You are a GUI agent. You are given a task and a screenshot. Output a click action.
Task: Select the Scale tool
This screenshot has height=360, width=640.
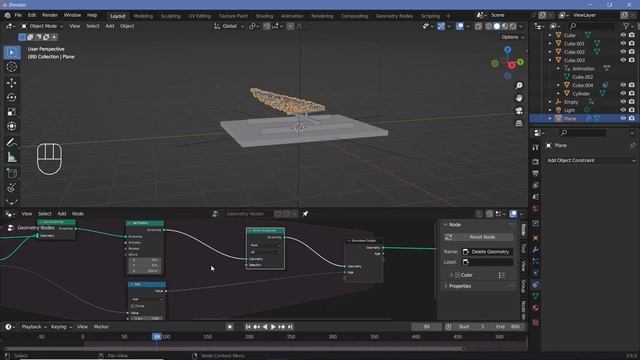pos(12,112)
